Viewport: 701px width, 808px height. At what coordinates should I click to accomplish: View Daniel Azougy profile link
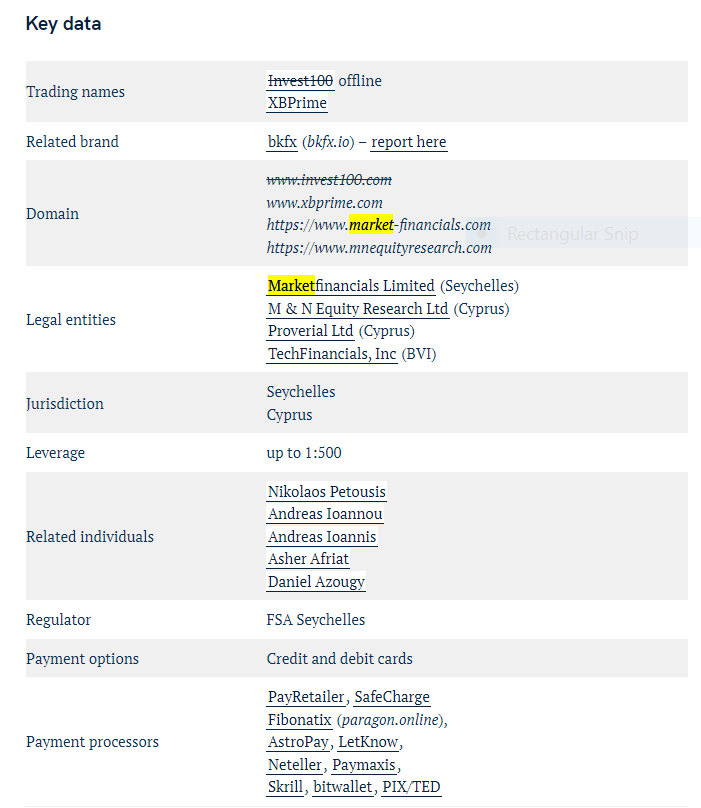[316, 582]
